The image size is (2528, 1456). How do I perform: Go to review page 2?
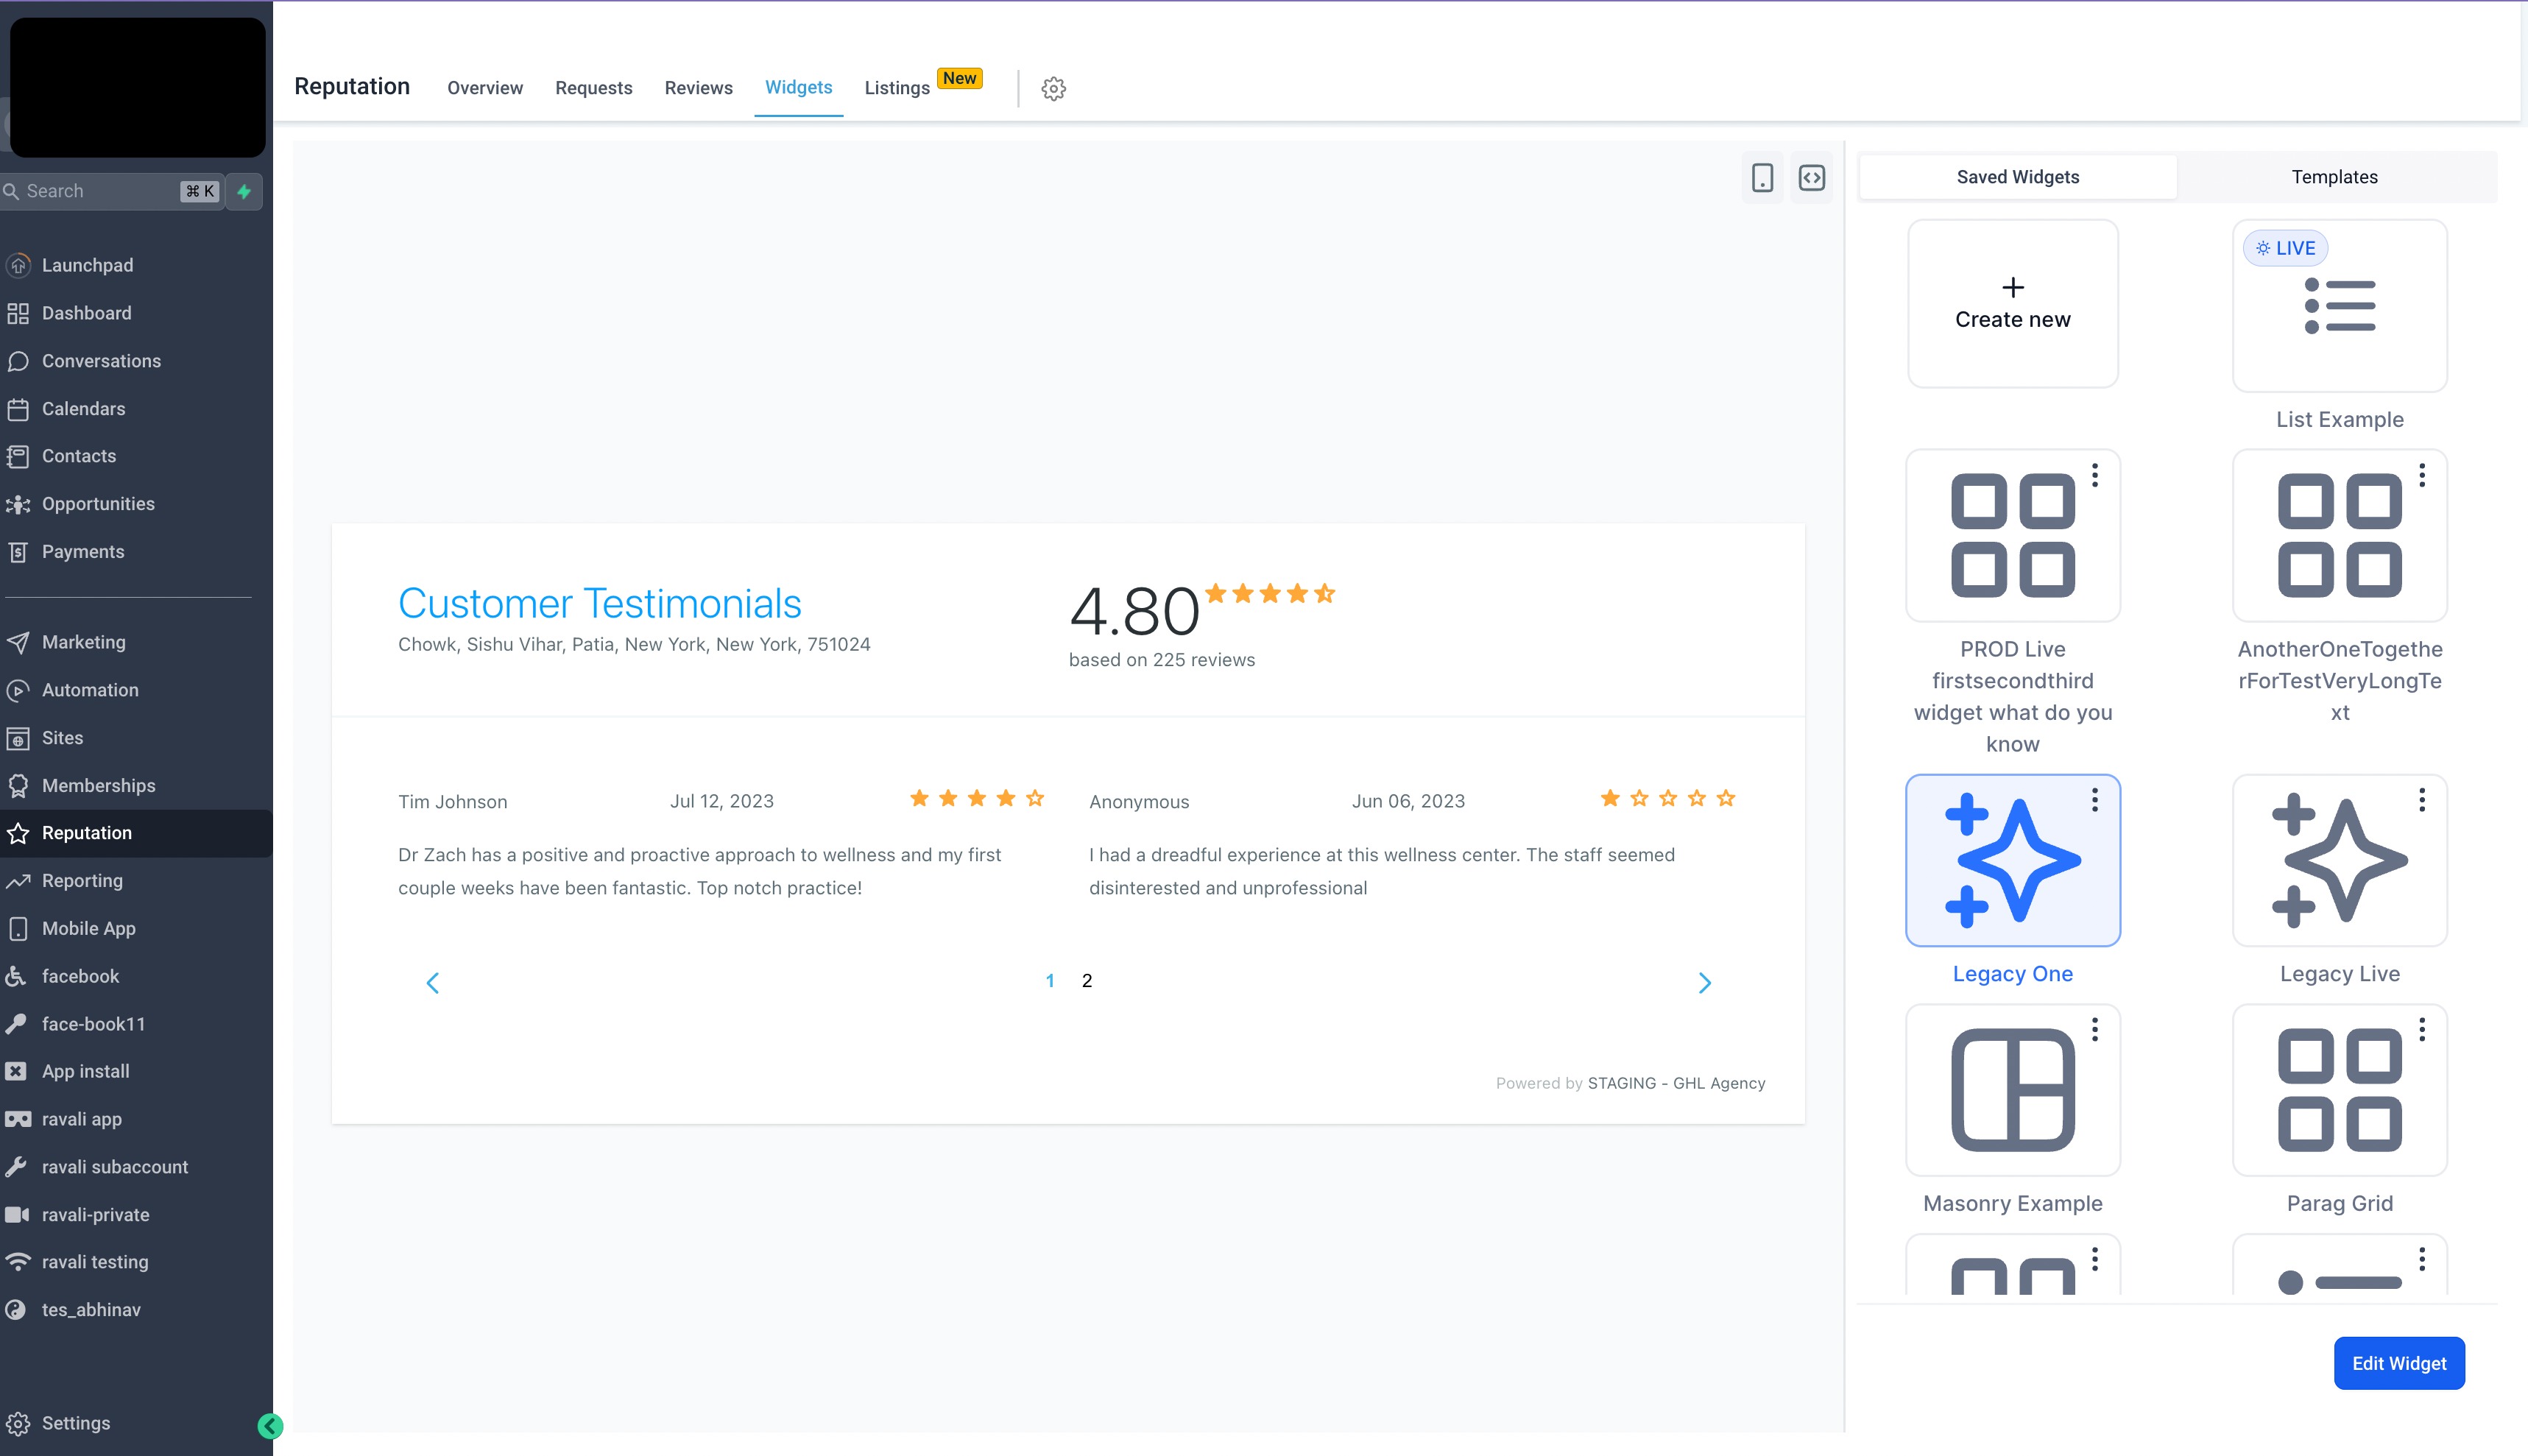click(x=1087, y=981)
